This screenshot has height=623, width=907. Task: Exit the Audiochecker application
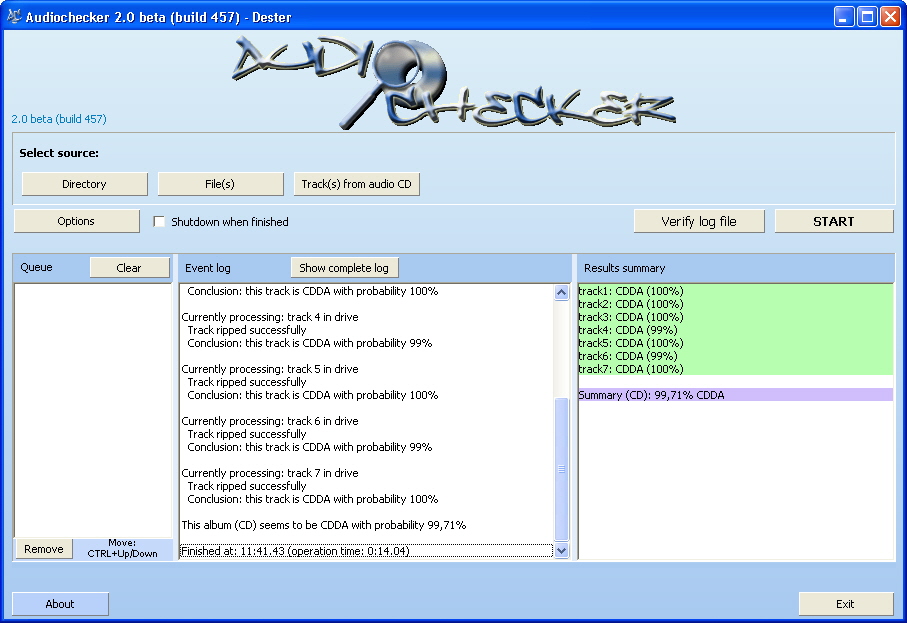point(845,604)
